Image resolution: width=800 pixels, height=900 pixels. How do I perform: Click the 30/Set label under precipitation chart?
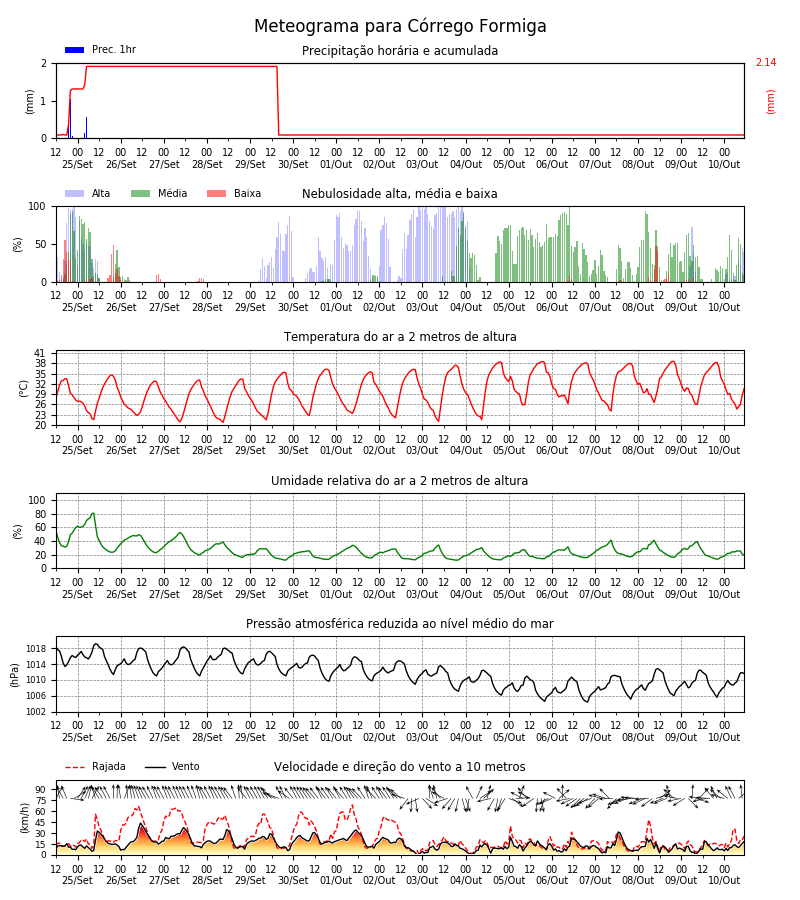[x=293, y=164]
